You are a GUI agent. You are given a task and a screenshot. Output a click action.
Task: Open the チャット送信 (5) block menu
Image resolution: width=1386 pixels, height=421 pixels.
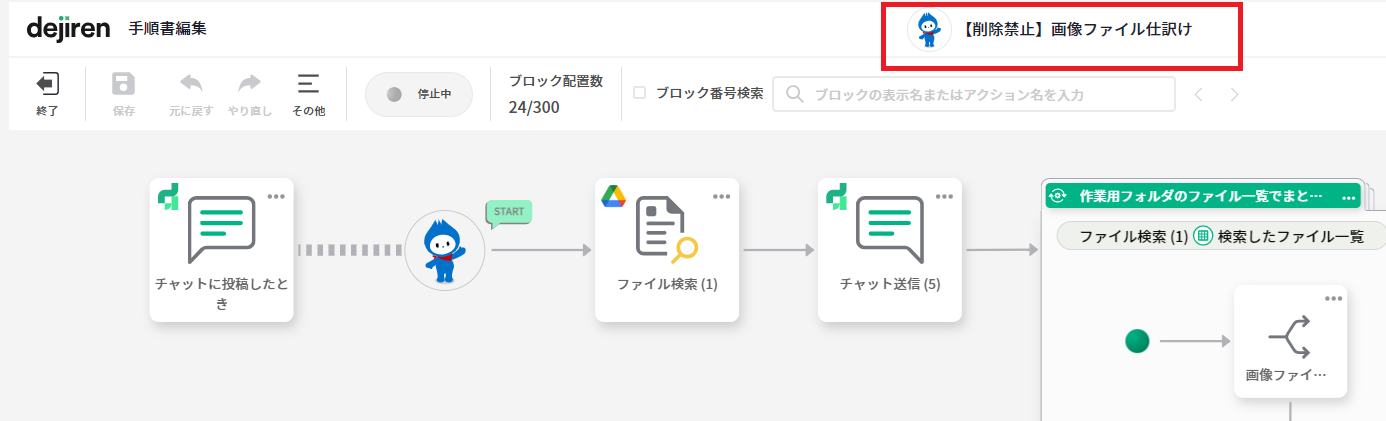click(945, 195)
